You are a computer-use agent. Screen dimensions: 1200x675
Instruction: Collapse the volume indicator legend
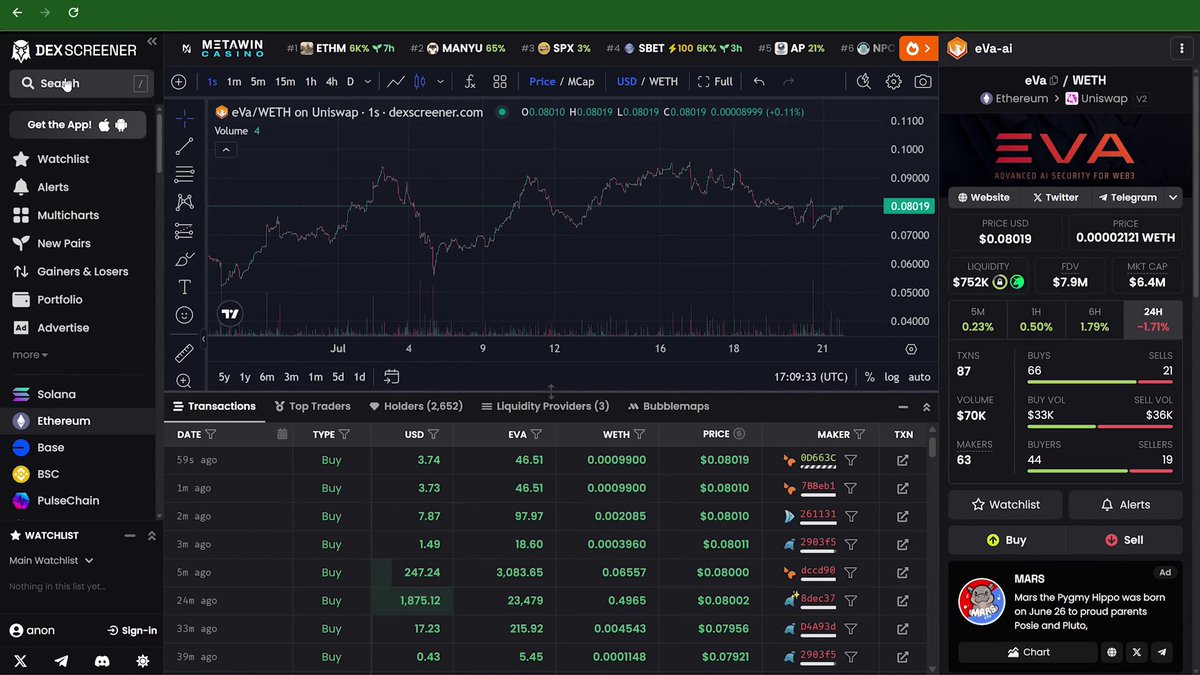(x=226, y=150)
